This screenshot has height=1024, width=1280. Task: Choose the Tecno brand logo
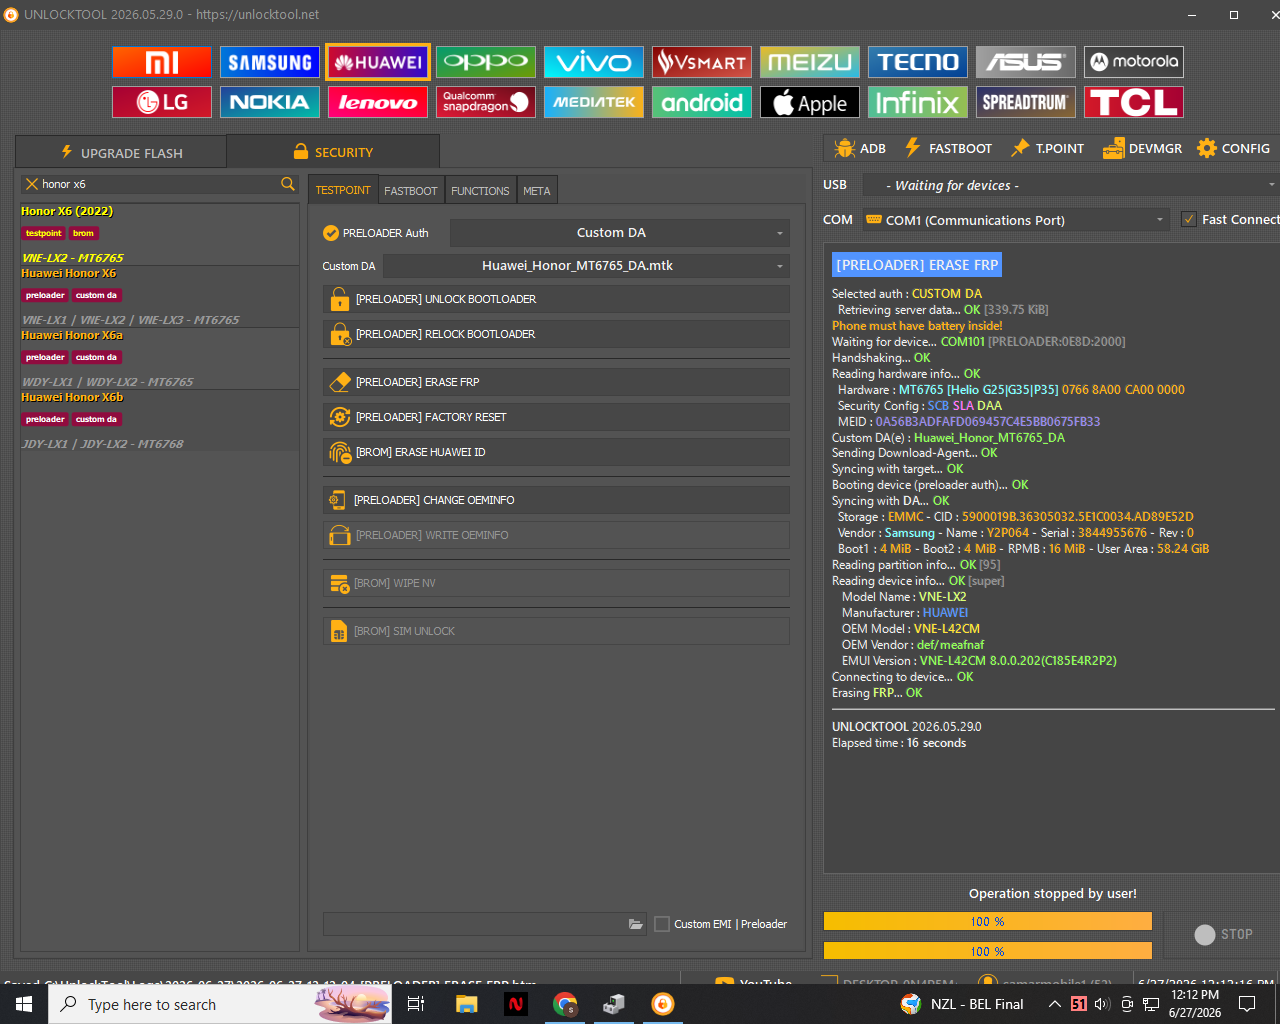(918, 62)
